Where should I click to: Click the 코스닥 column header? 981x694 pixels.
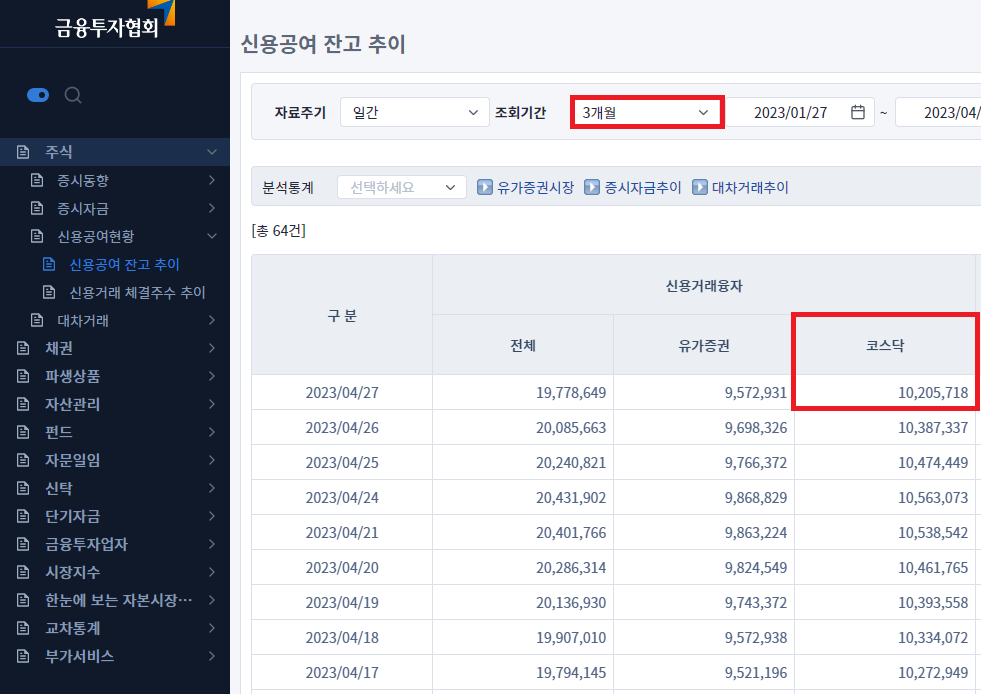[885, 345]
